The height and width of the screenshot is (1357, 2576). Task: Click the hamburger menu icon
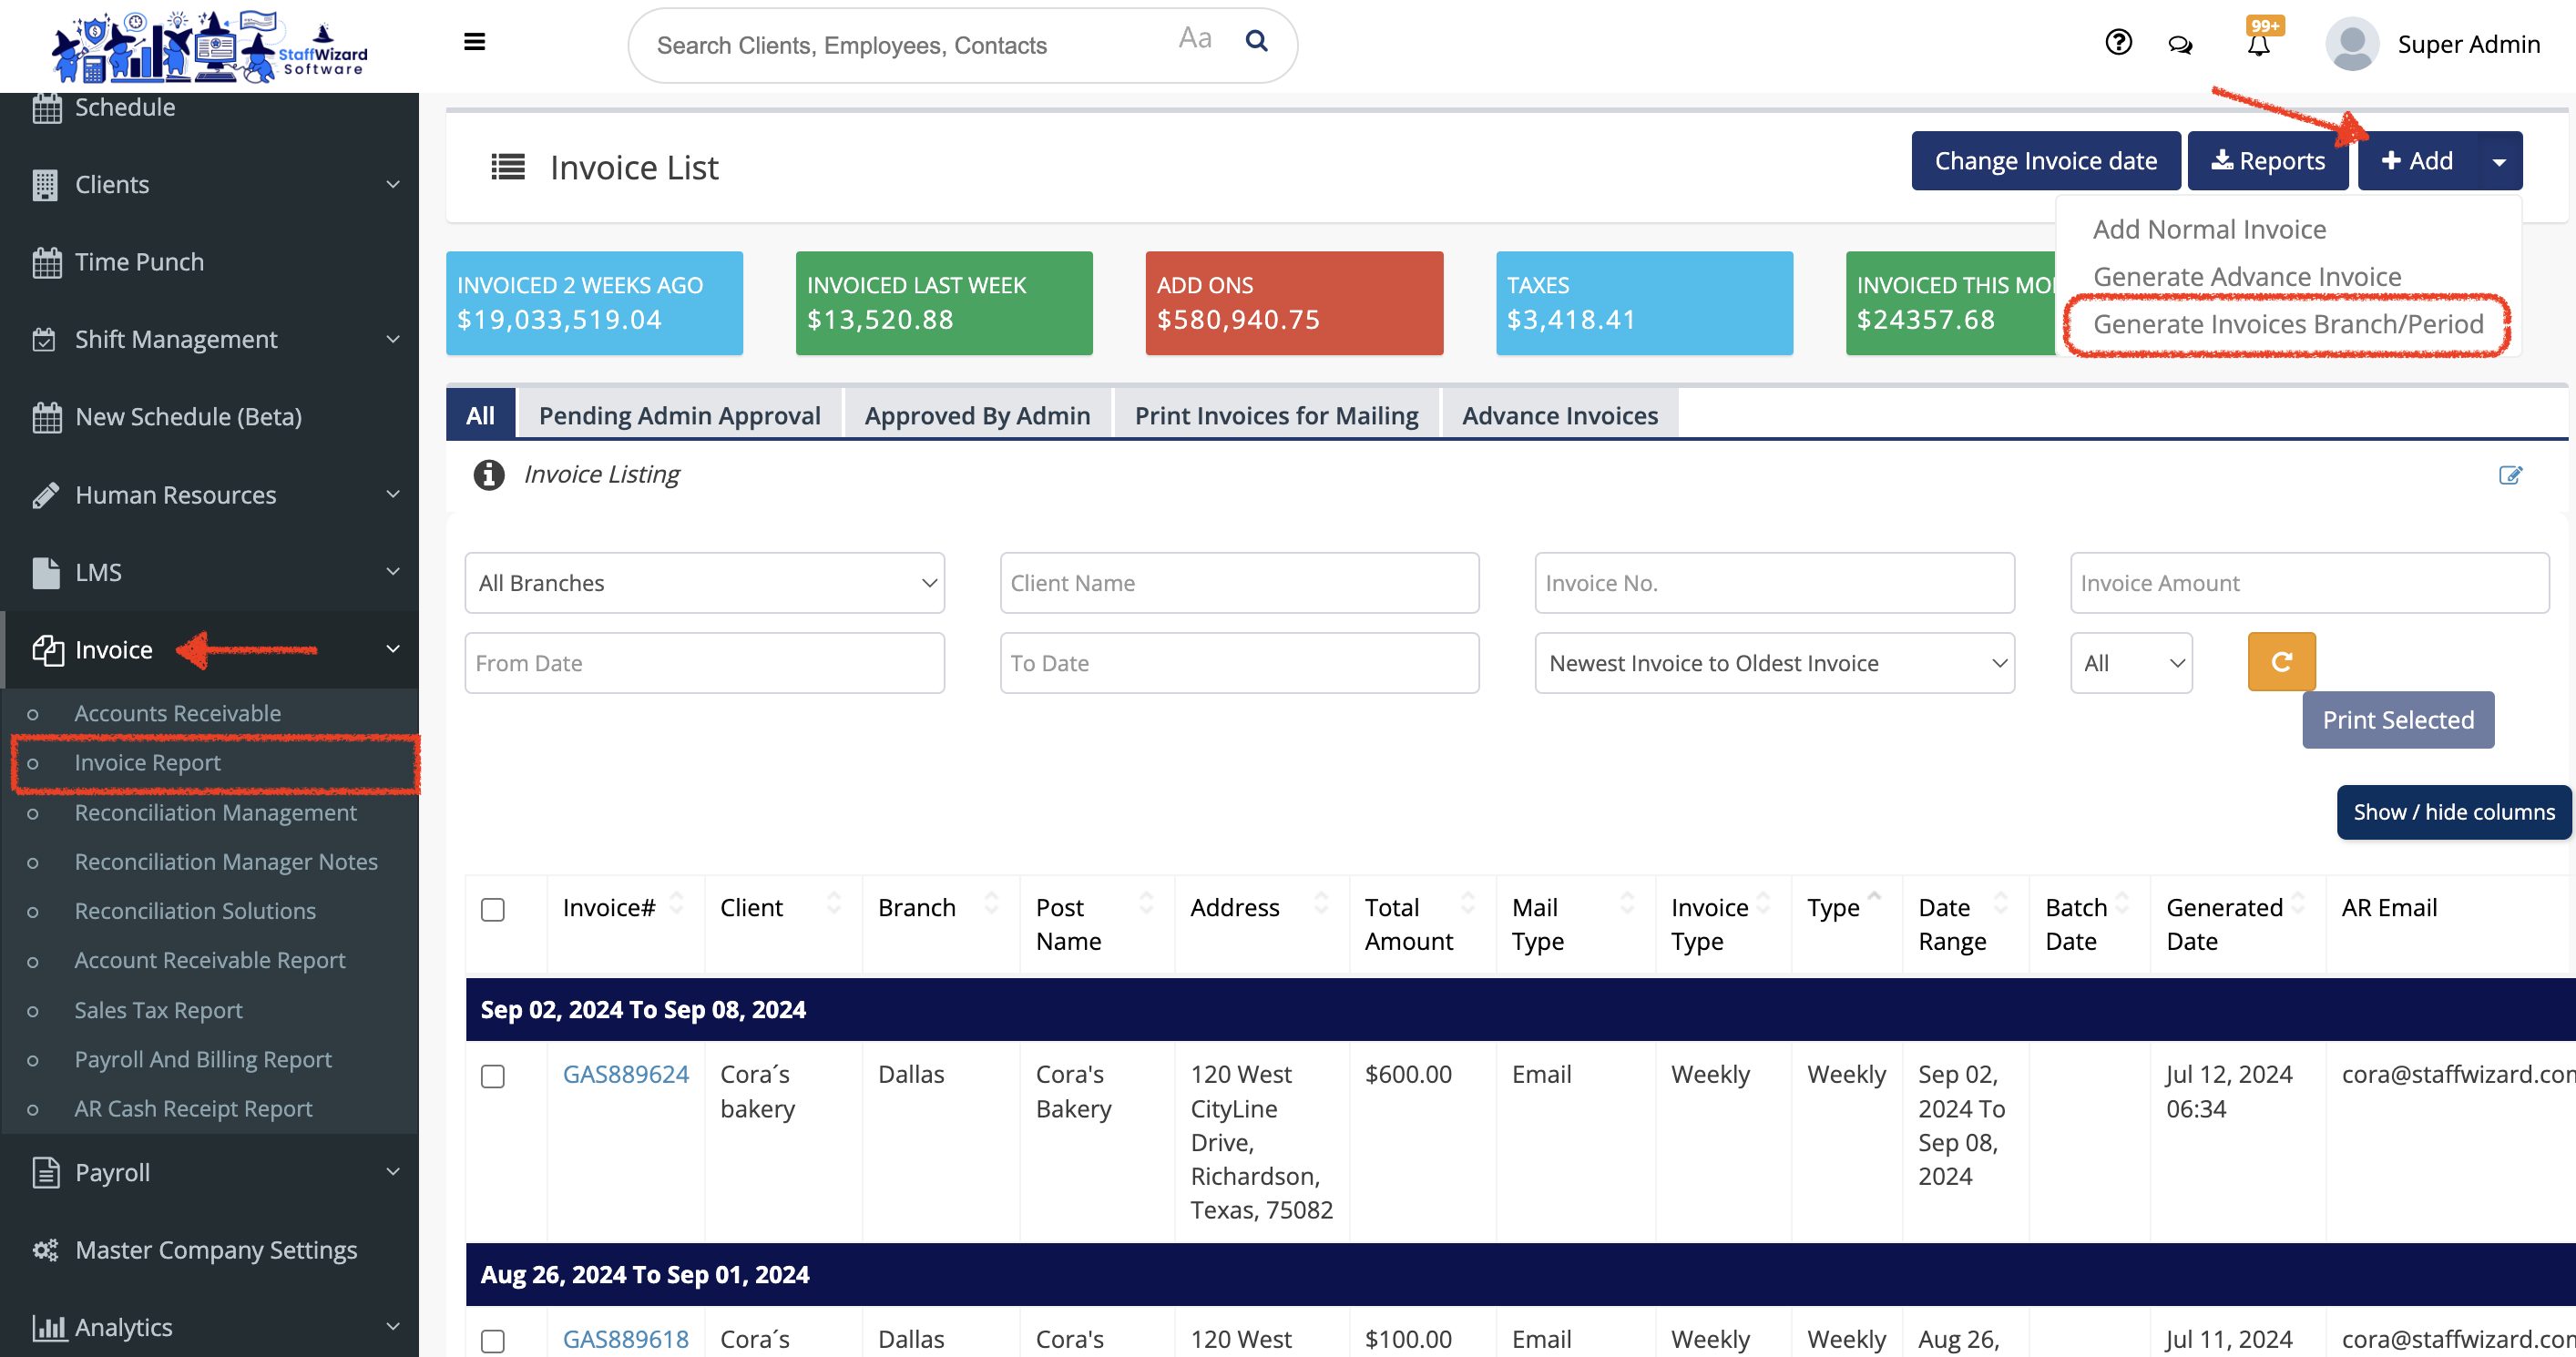[x=474, y=42]
